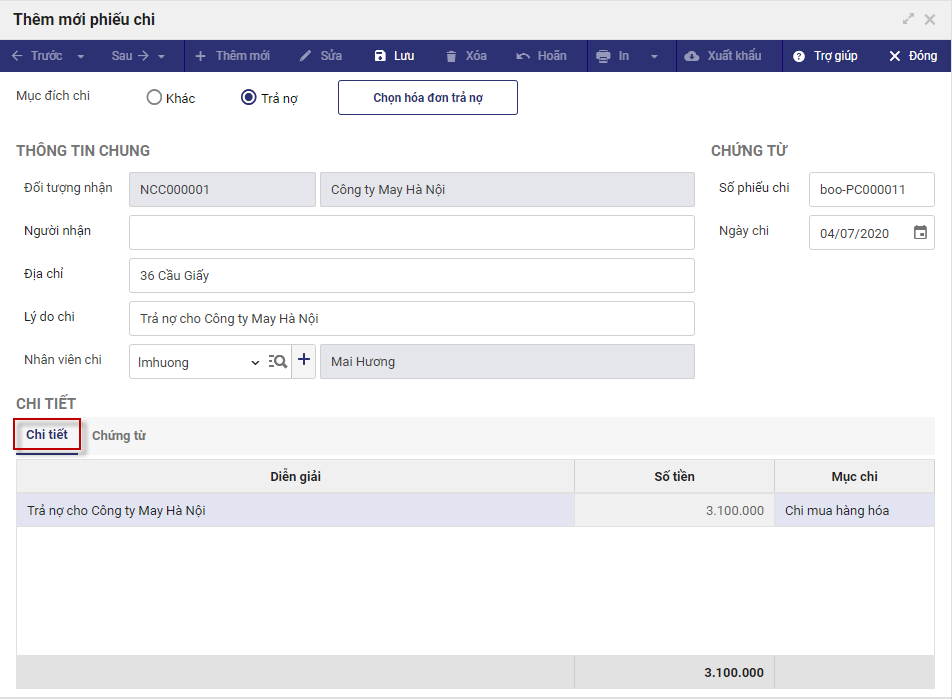Switch to the Chứng từ tab
This screenshot has width=952, height=699.
[119, 435]
